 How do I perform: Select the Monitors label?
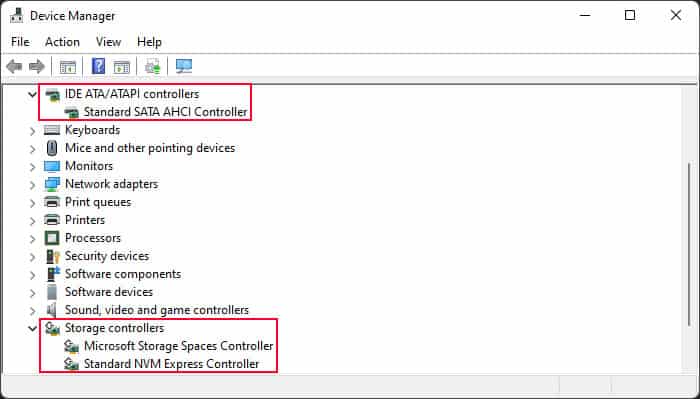pos(89,166)
